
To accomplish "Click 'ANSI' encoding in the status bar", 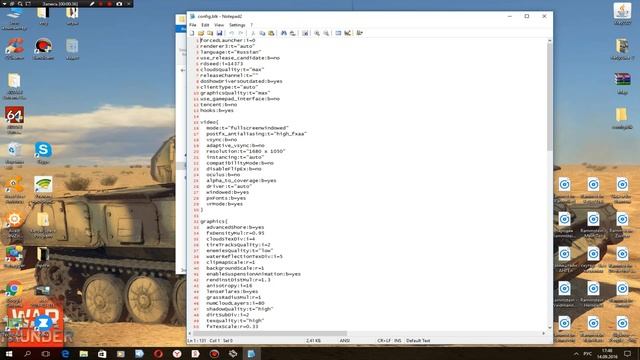I will click(x=344, y=340).
